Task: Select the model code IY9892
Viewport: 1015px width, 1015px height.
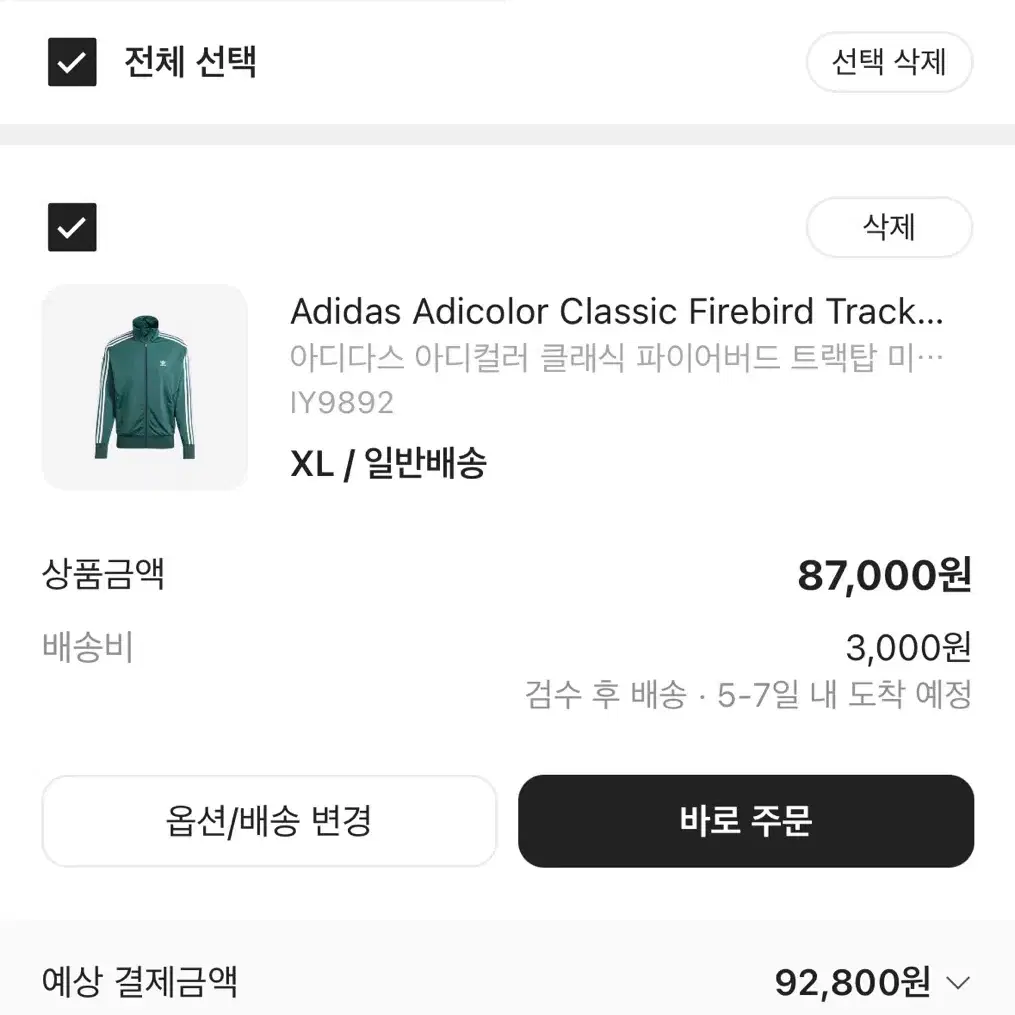Action: pyautogui.click(x=342, y=403)
